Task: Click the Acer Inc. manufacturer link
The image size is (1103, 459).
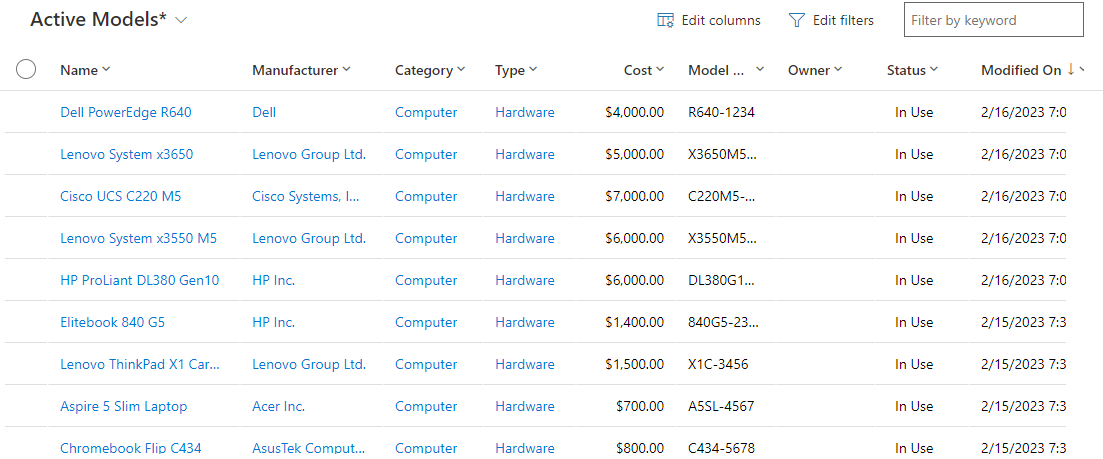Action: point(279,406)
